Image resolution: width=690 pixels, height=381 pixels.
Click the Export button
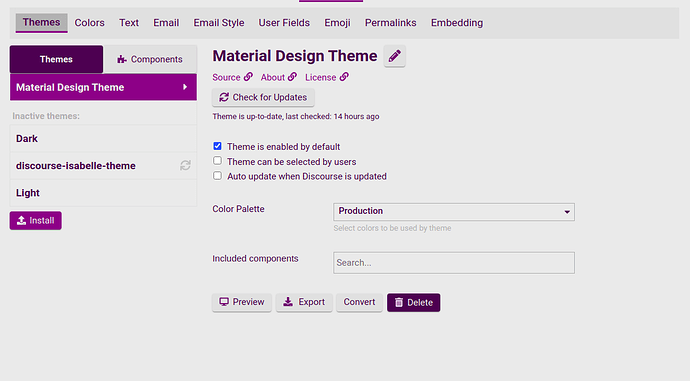[304, 302]
